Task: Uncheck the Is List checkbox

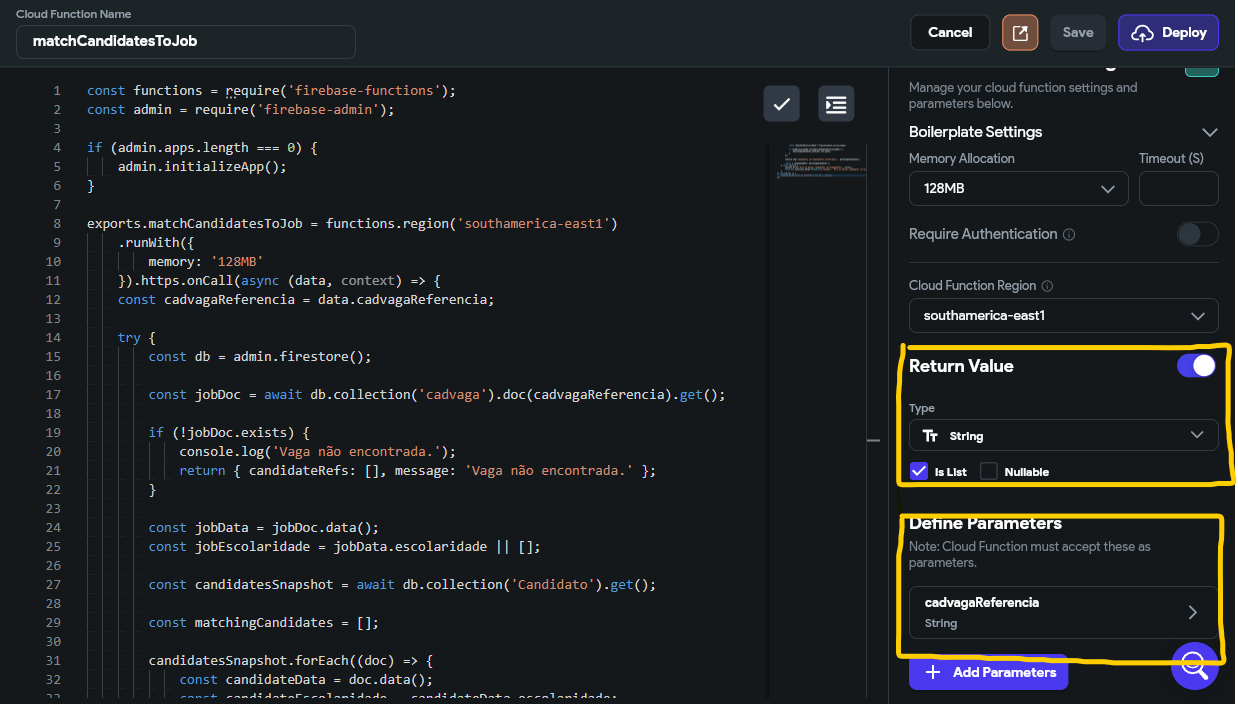Action: 919,471
